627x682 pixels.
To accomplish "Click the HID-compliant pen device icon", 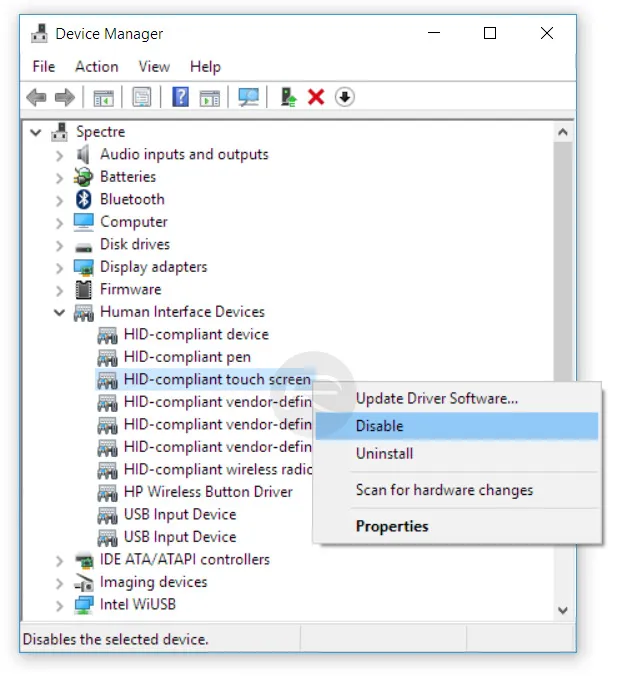I will coord(107,358).
